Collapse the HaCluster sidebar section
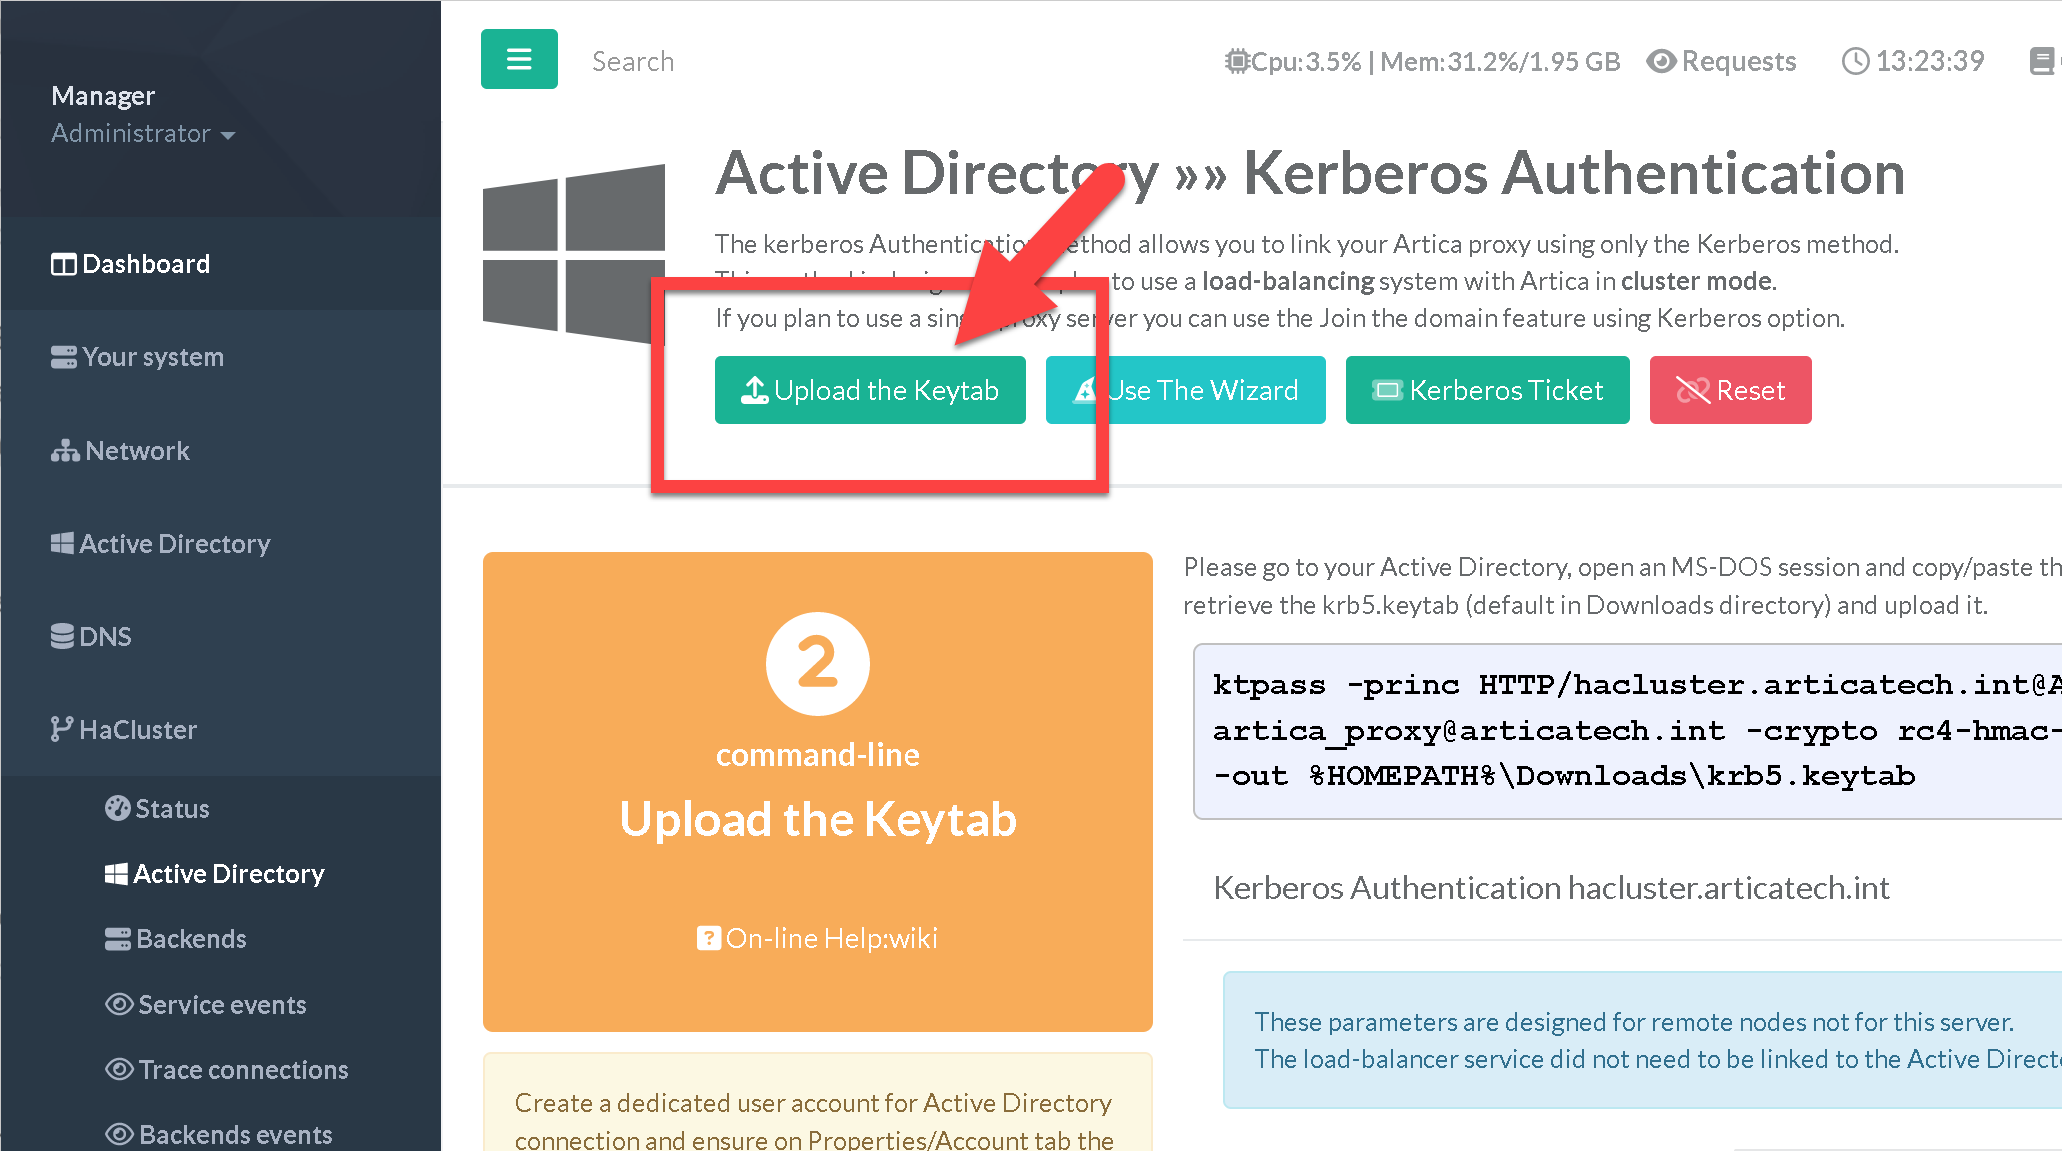 [124, 730]
